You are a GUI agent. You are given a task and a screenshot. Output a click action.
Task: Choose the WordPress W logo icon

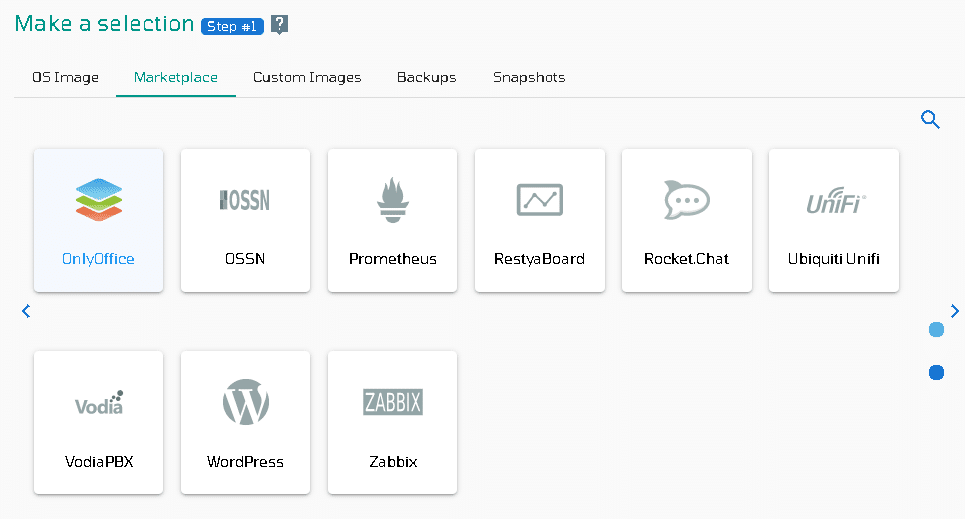pyautogui.click(x=246, y=402)
